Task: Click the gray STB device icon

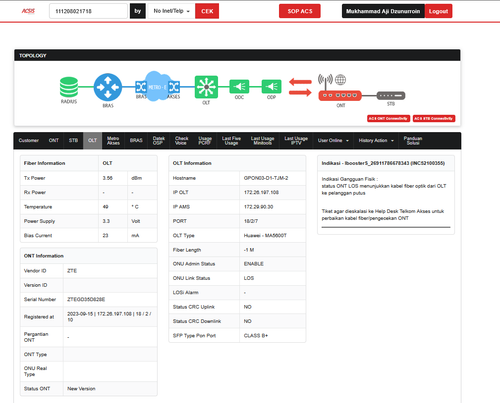Action: point(391,96)
